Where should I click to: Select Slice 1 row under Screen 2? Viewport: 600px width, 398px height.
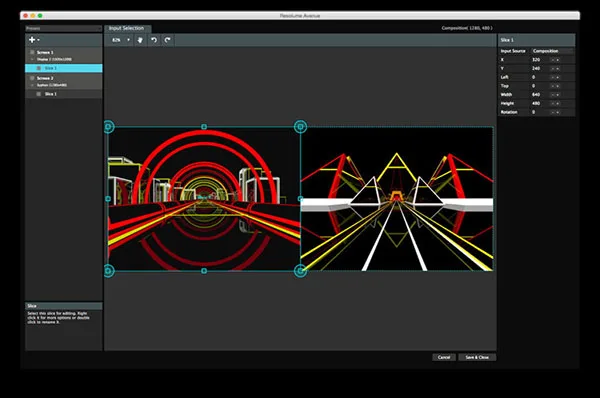(x=64, y=94)
